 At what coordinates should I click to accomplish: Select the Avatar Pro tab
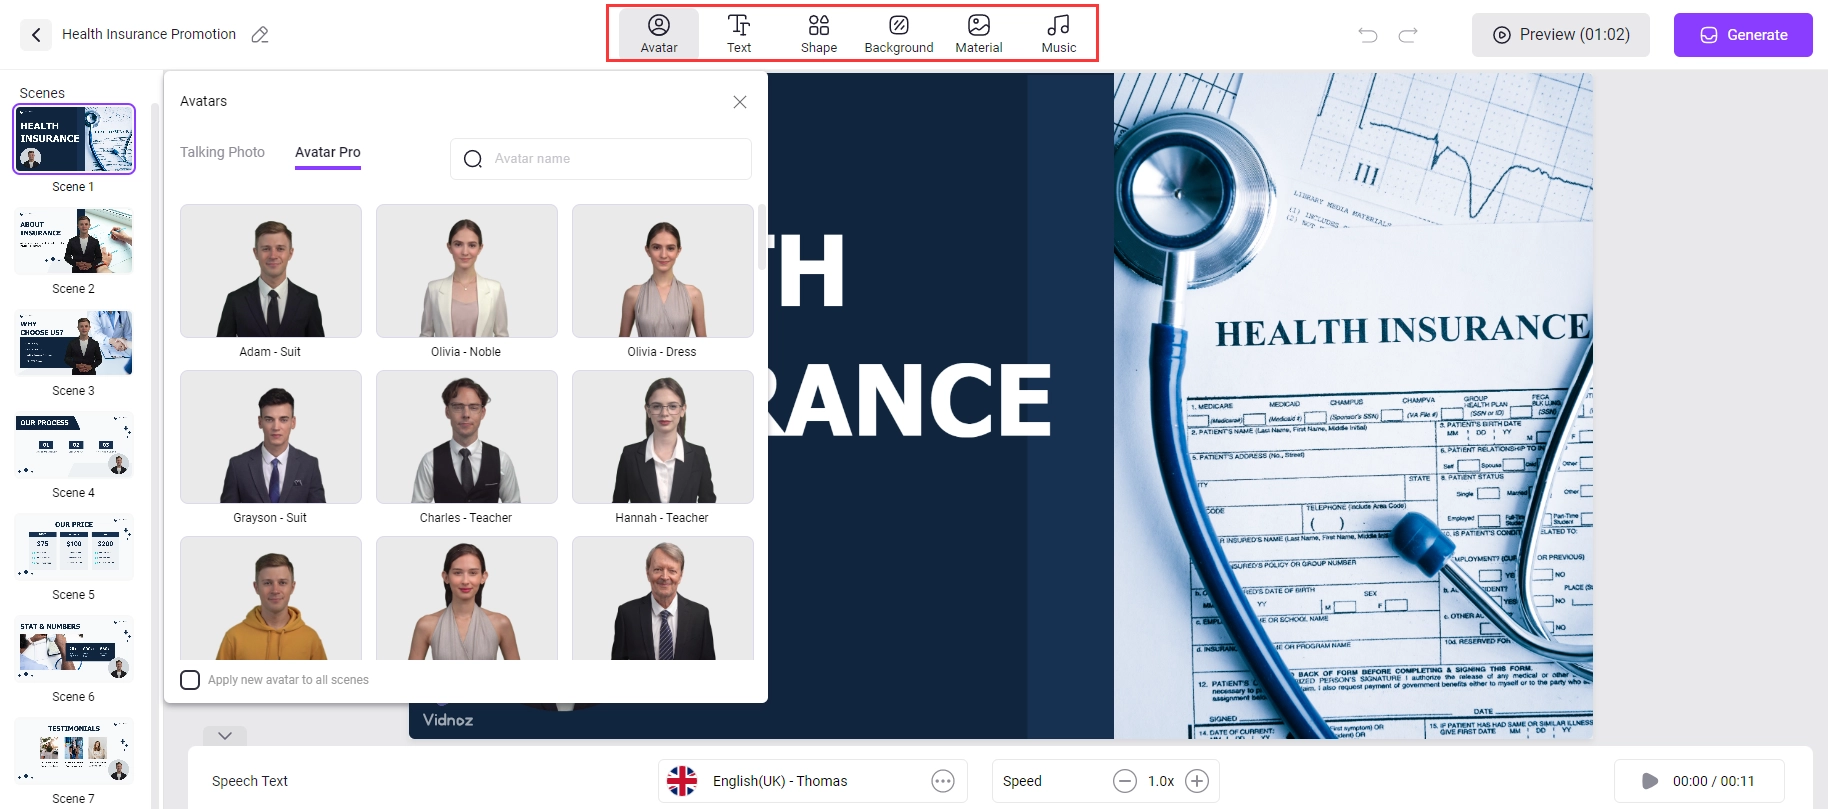pos(327,152)
